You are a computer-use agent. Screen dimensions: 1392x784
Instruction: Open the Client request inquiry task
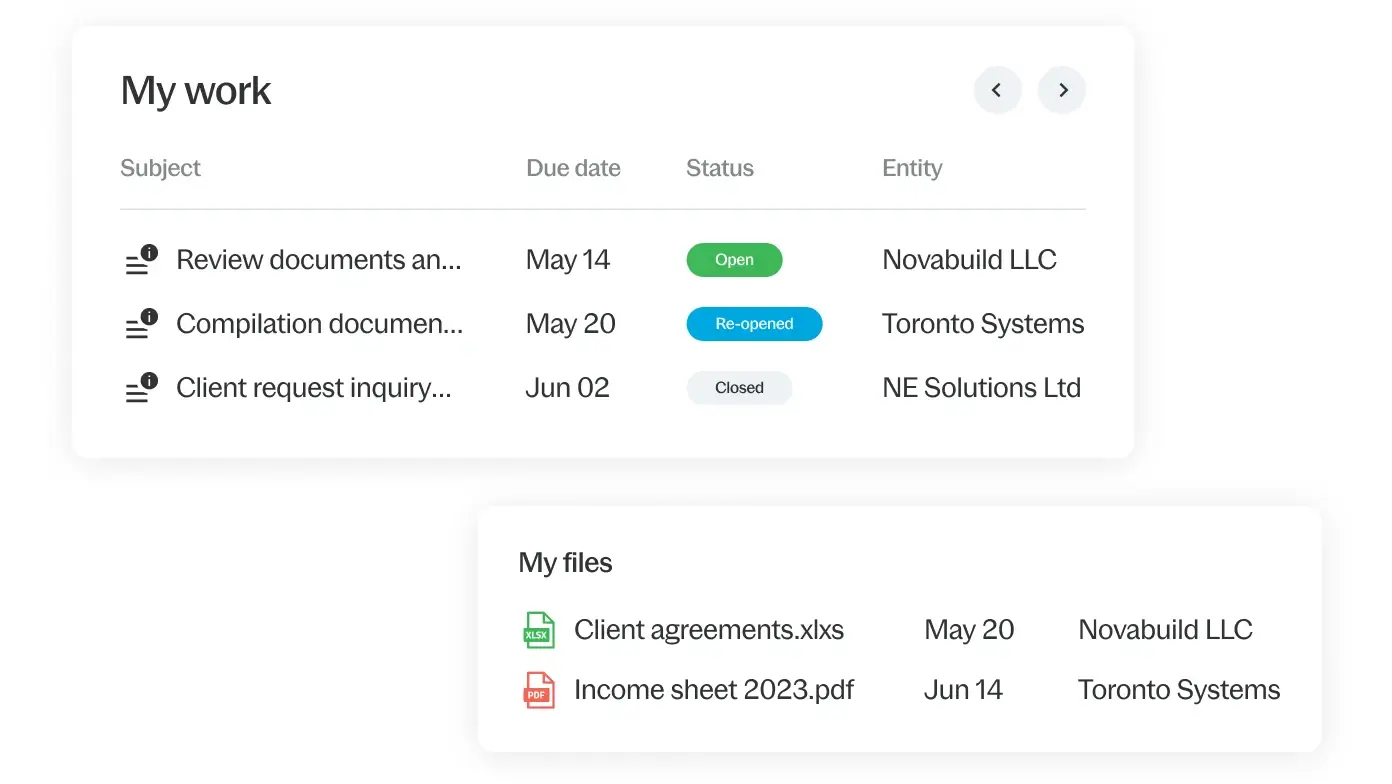point(314,388)
